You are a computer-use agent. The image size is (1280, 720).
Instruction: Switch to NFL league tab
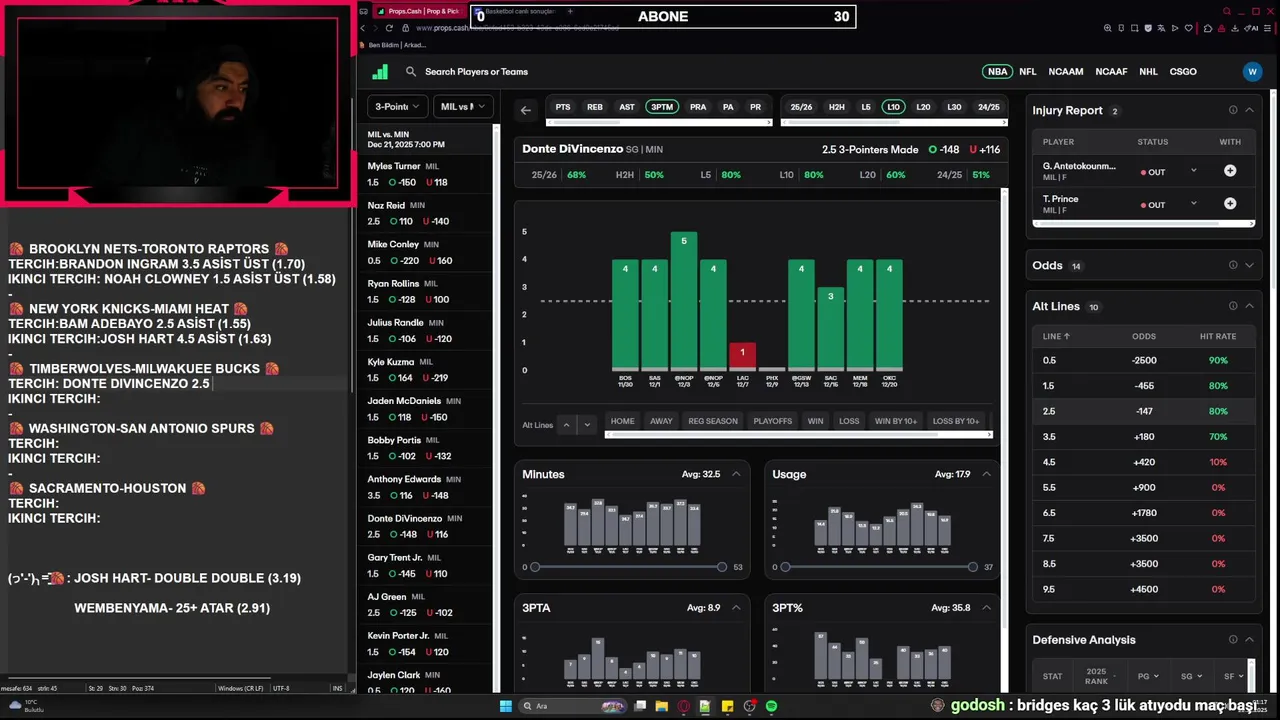(x=1028, y=72)
